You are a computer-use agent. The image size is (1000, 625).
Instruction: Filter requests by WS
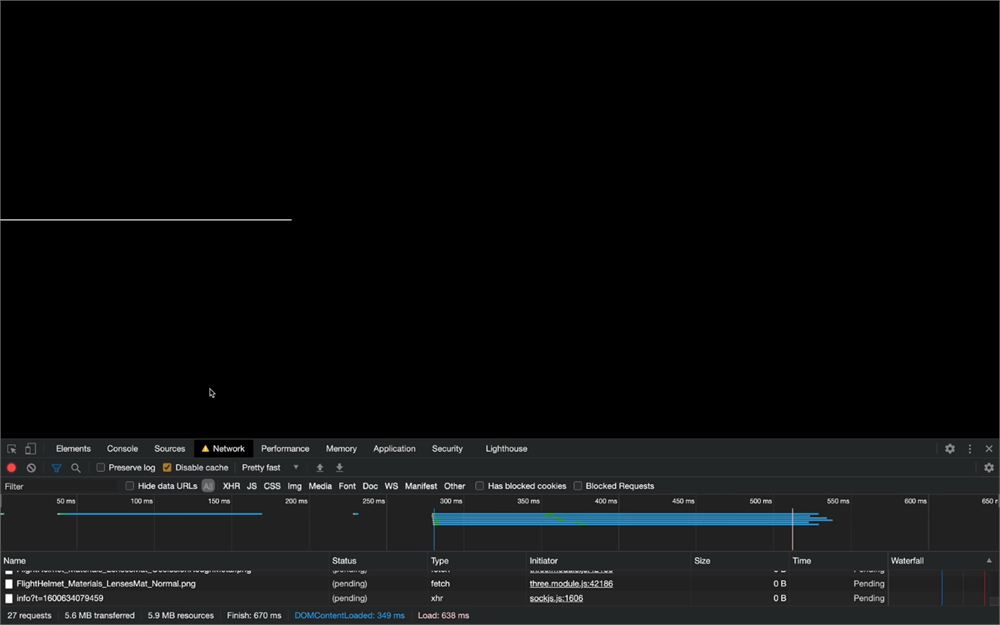click(x=392, y=486)
